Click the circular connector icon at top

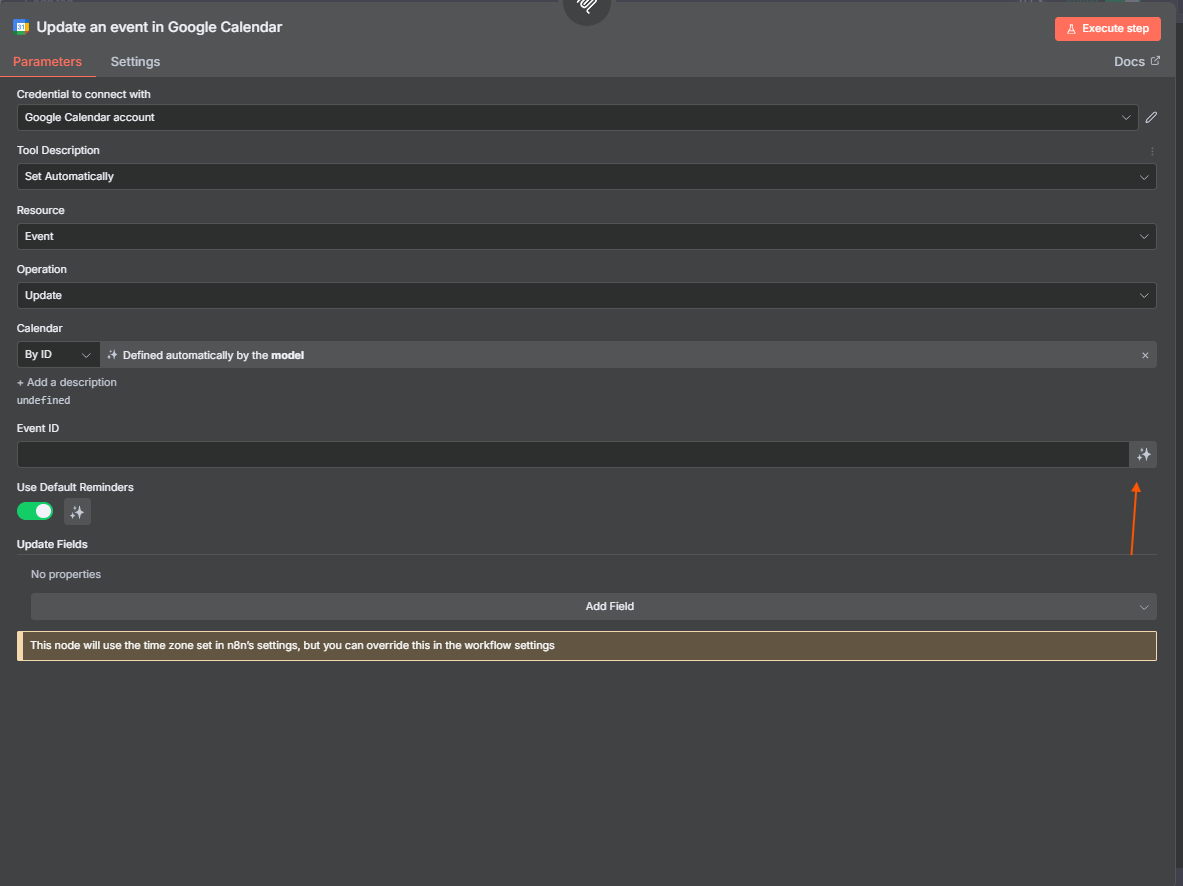(x=586, y=7)
